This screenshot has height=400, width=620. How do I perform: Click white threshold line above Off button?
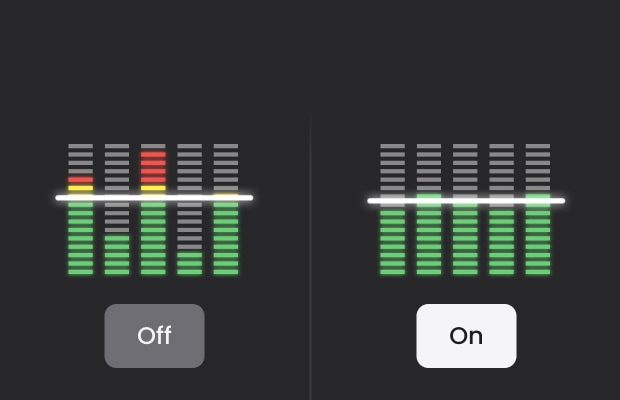154,198
